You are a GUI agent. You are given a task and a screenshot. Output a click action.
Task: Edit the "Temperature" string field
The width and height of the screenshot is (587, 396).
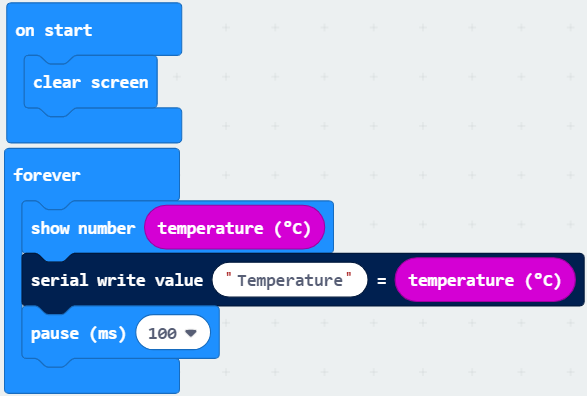pyautogui.click(x=290, y=280)
